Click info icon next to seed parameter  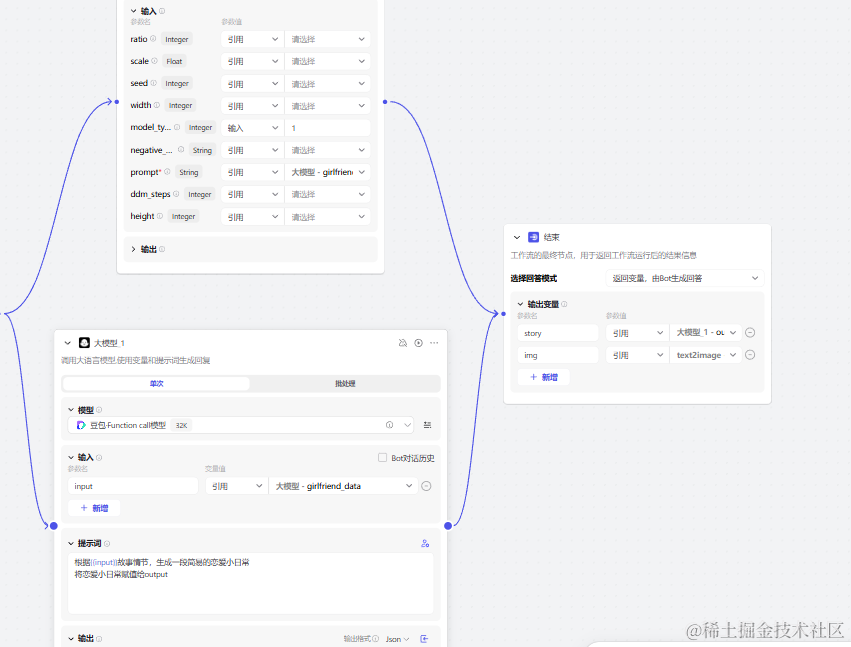154,83
